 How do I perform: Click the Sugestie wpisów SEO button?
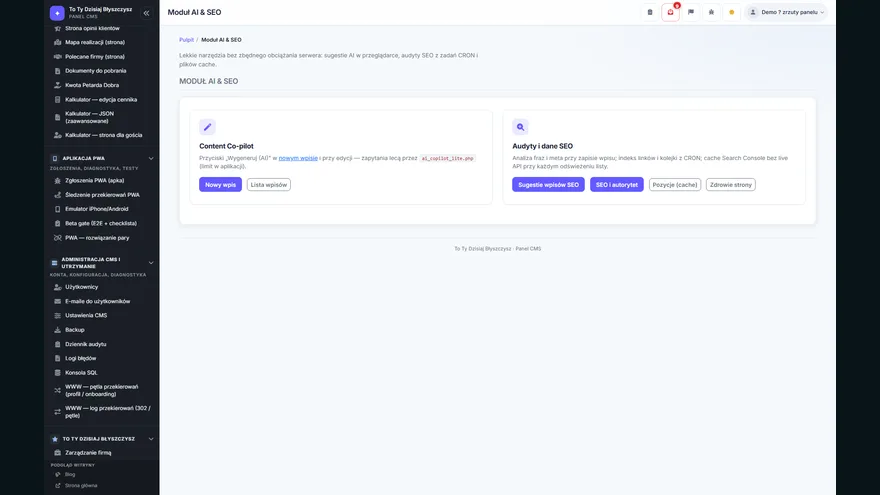click(x=548, y=185)
